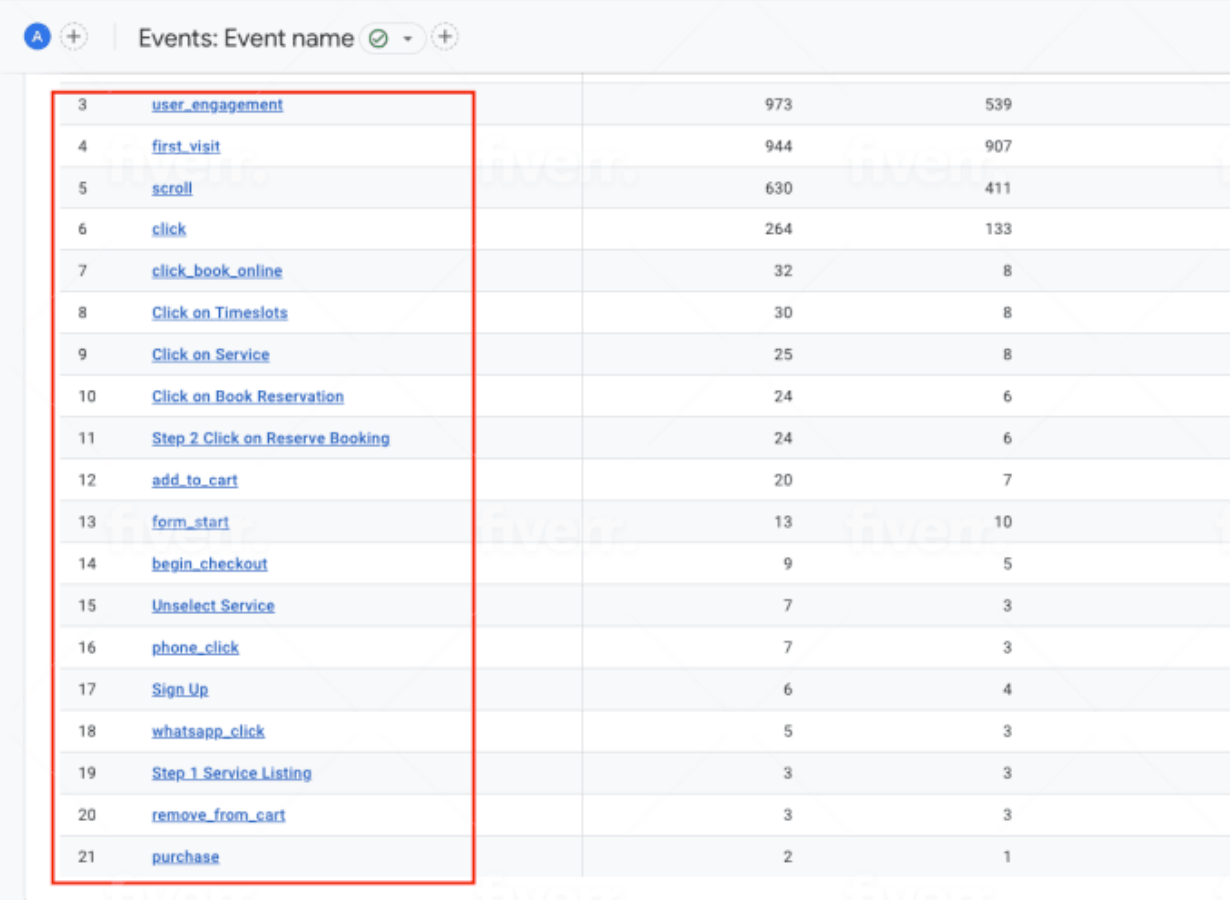Image resolution: width=1230 pixels, height=900 pixels.
Task: Open the Events: Event name status dropdown
Action: click(392, 38)
